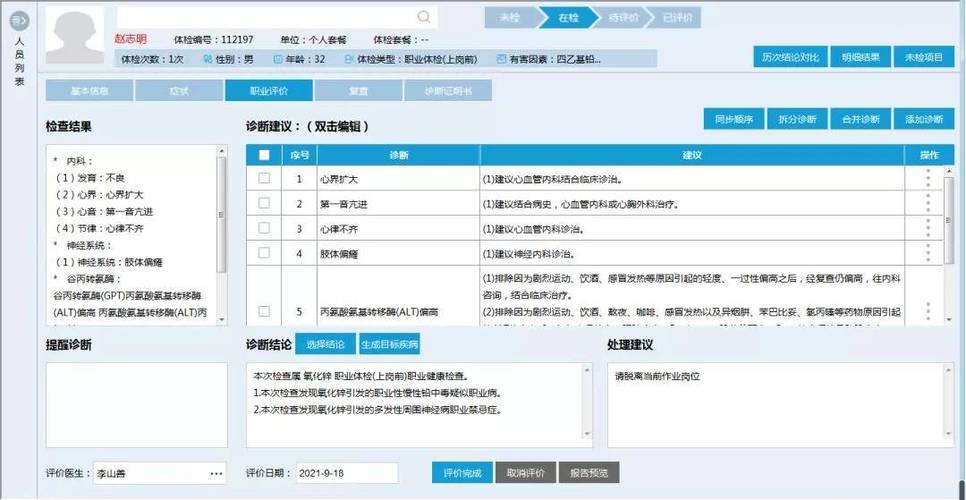
Task: Check the row 2 第一音亢进 checkbox
Action: (x=264, y=203)
